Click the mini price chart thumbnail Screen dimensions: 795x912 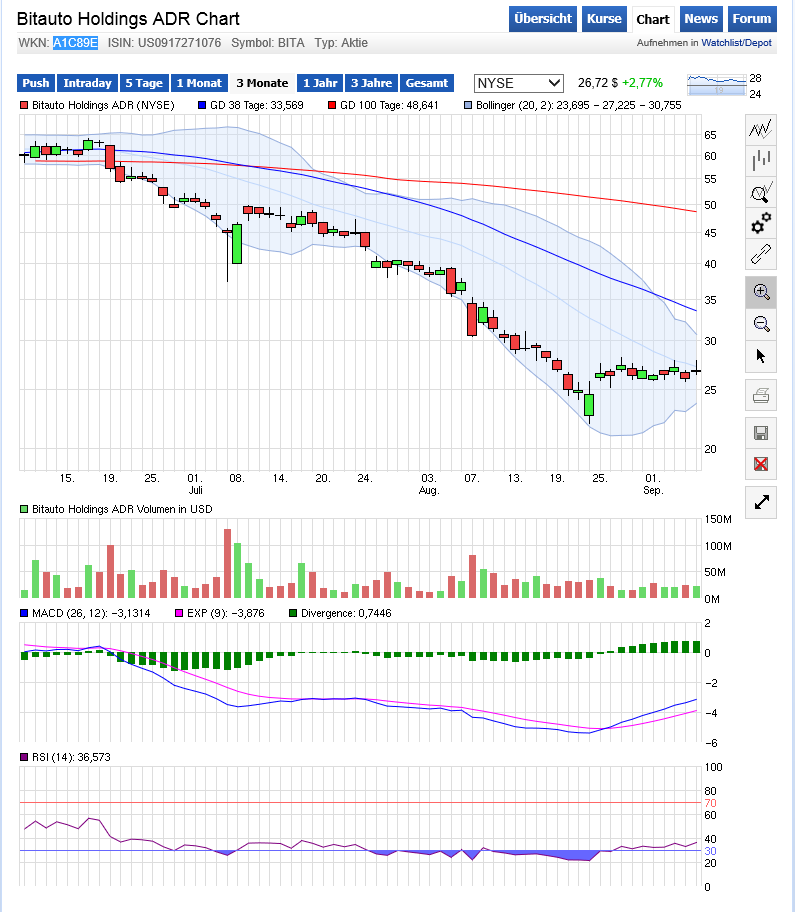716,85
